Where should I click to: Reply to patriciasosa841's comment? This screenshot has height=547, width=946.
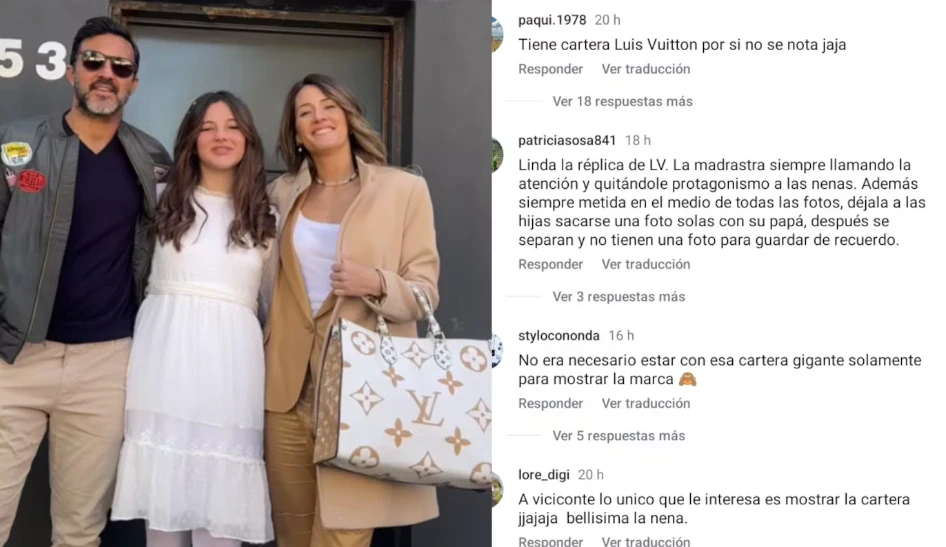pos(550,264)
